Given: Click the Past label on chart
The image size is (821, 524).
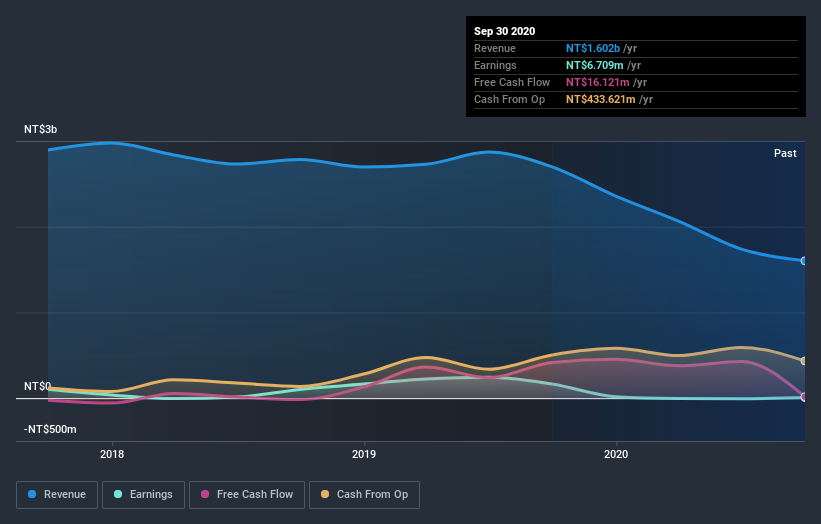Looking at the screenshot, I should coord(785,153).
